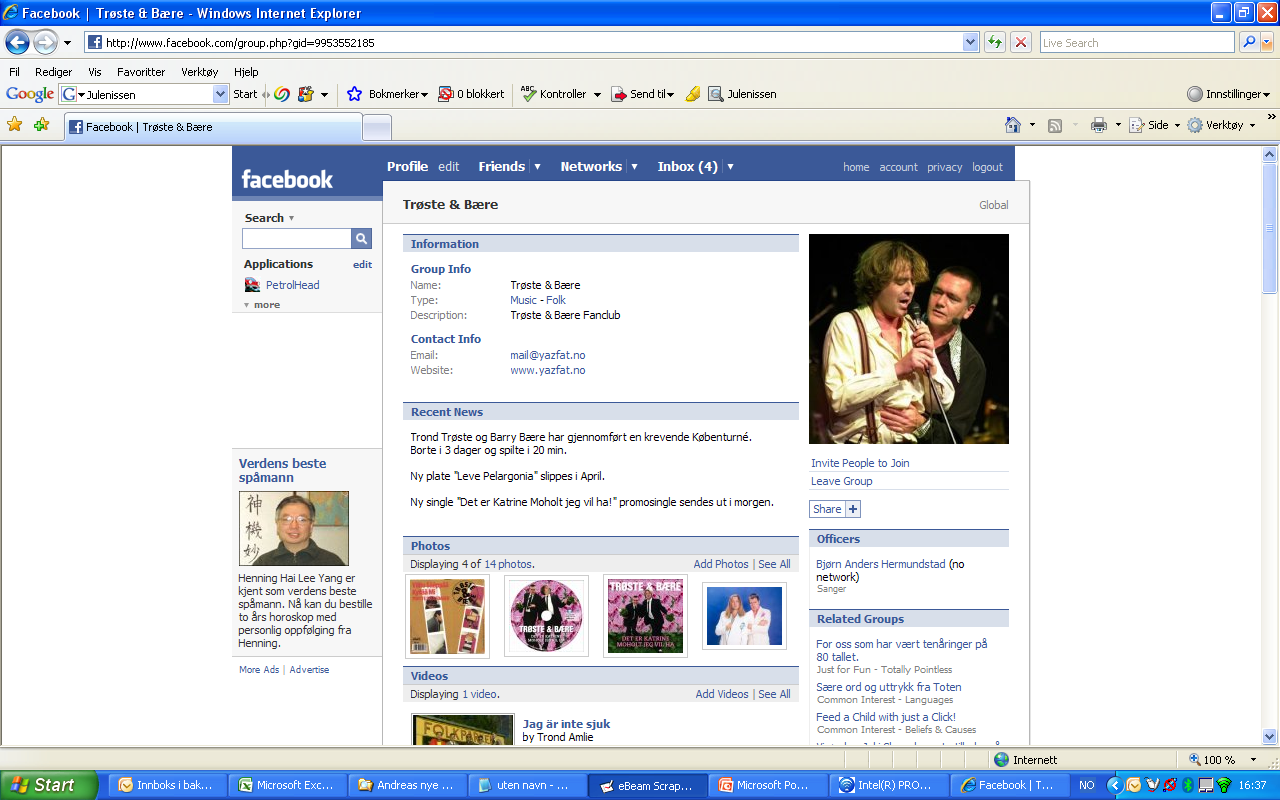This screenshot has height=800, width=1280.
Task: Click the vertical scrollbar down arrow
Action: click(x=1270, y=735)
